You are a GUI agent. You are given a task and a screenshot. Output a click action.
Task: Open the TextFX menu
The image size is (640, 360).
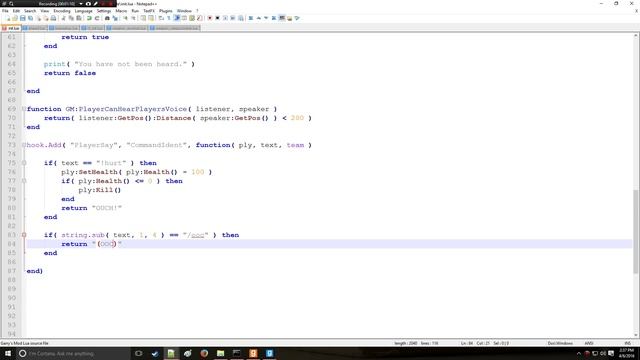click(x=149, y=11)
